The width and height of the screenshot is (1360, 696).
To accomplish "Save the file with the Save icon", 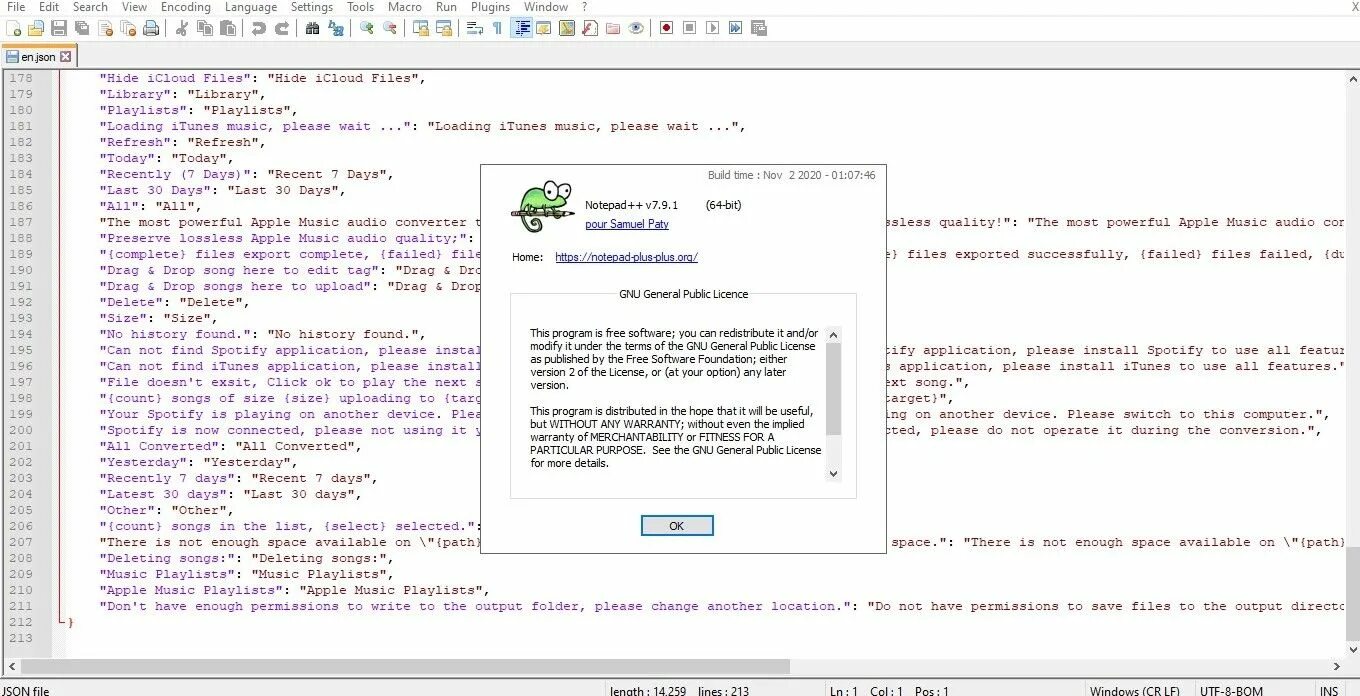I will click(59, 28).
